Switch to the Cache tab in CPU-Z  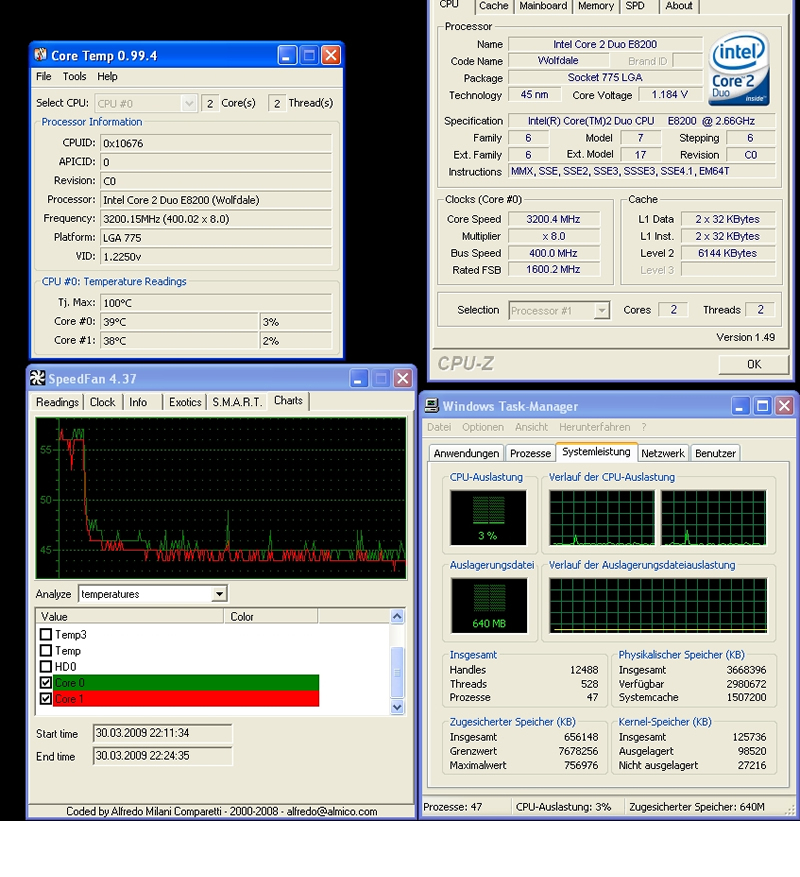point(493,6)
